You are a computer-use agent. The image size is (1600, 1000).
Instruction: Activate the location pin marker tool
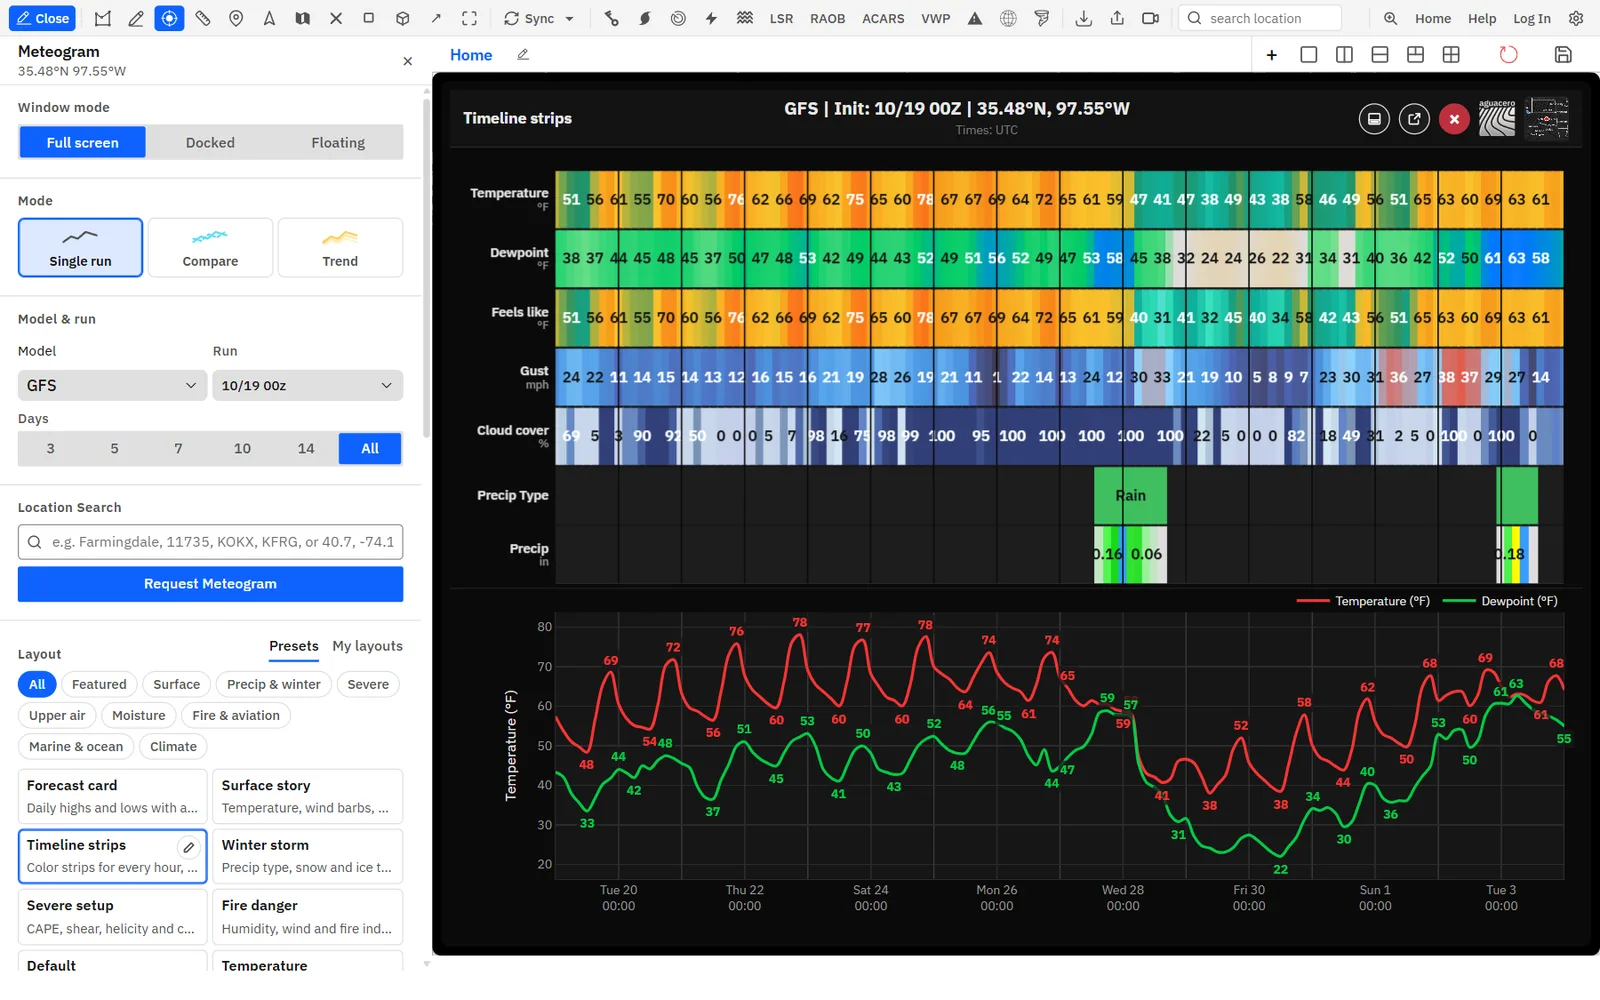(236, 18)
